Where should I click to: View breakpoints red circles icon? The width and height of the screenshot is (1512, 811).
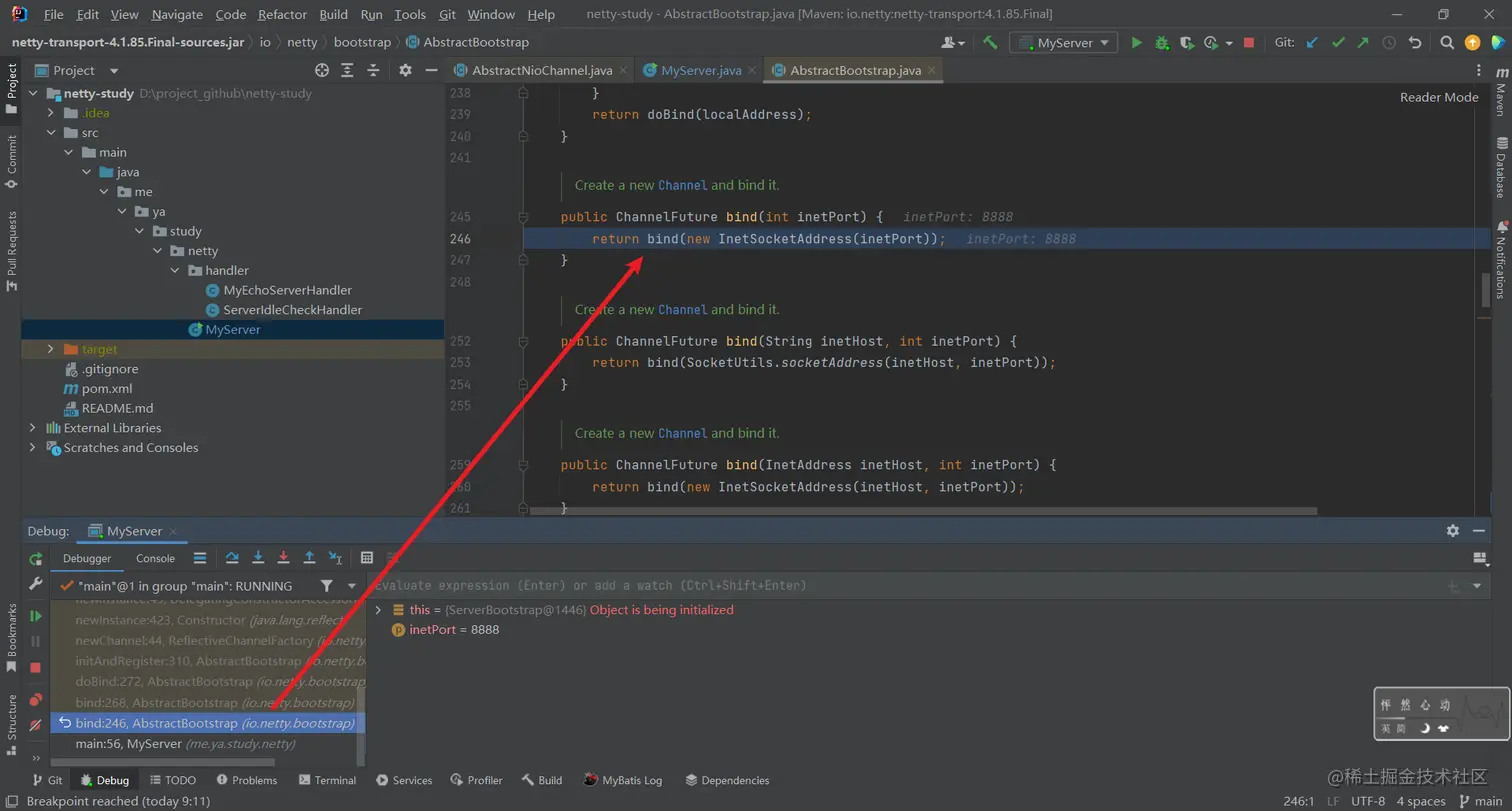[x=36, y=700]
